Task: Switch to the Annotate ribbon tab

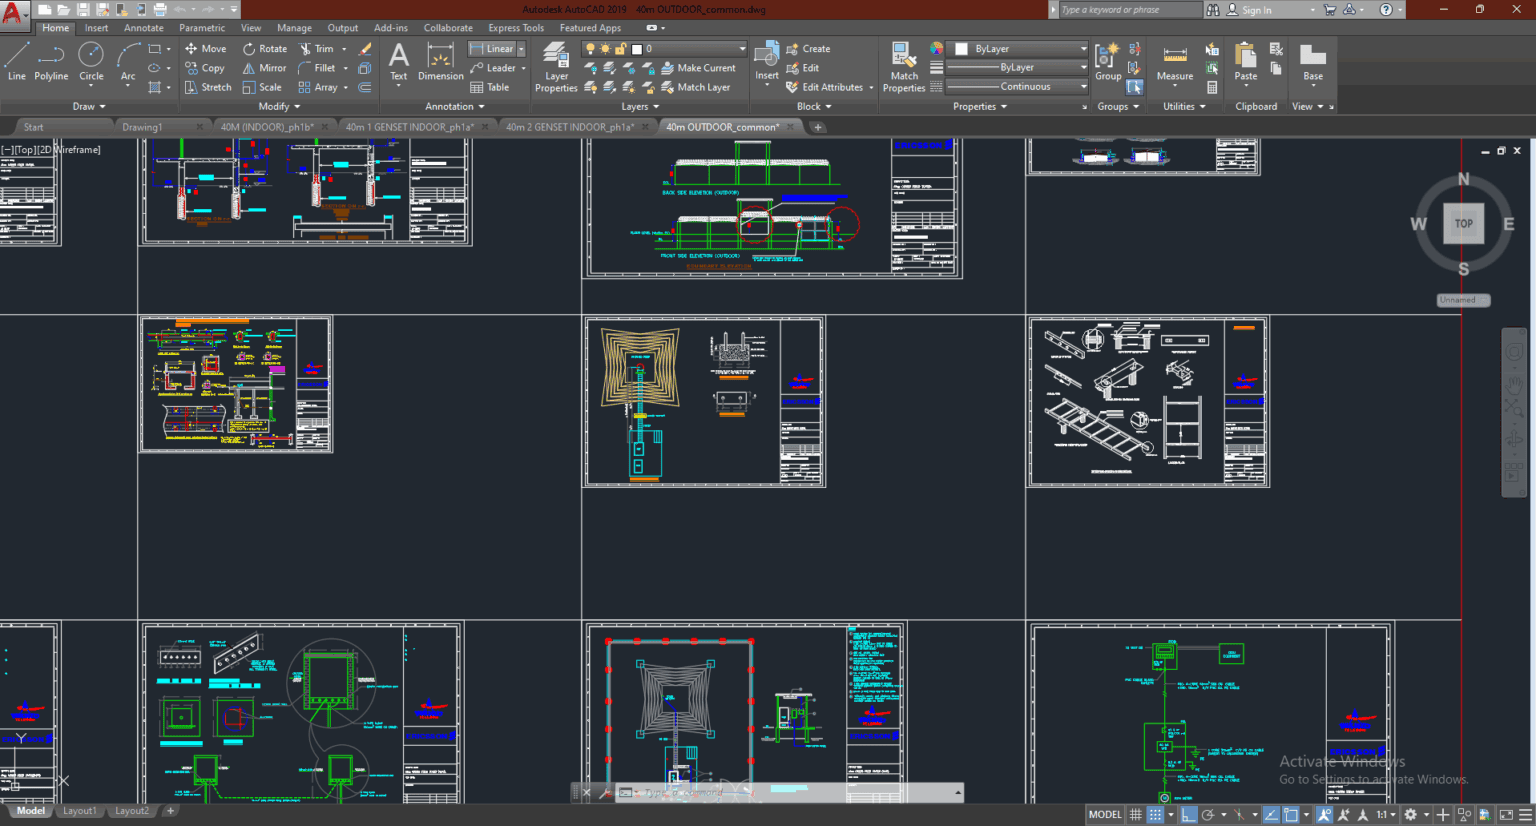Action: (x=143, y=27)
